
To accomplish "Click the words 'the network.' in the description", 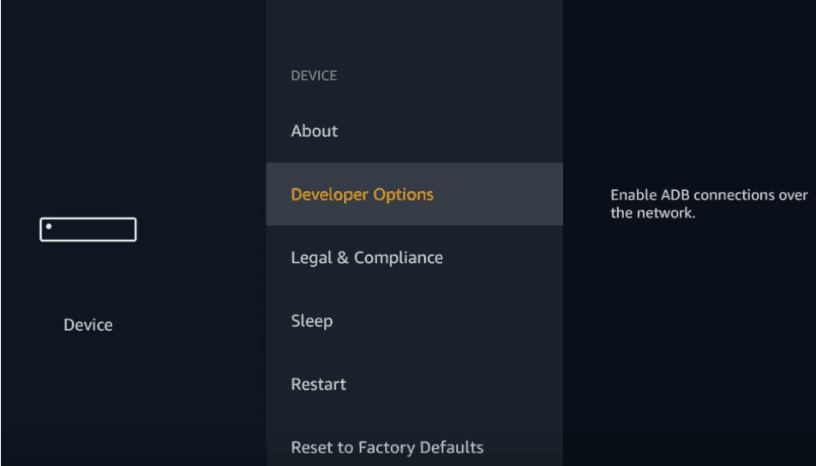I will click(653, 212).
